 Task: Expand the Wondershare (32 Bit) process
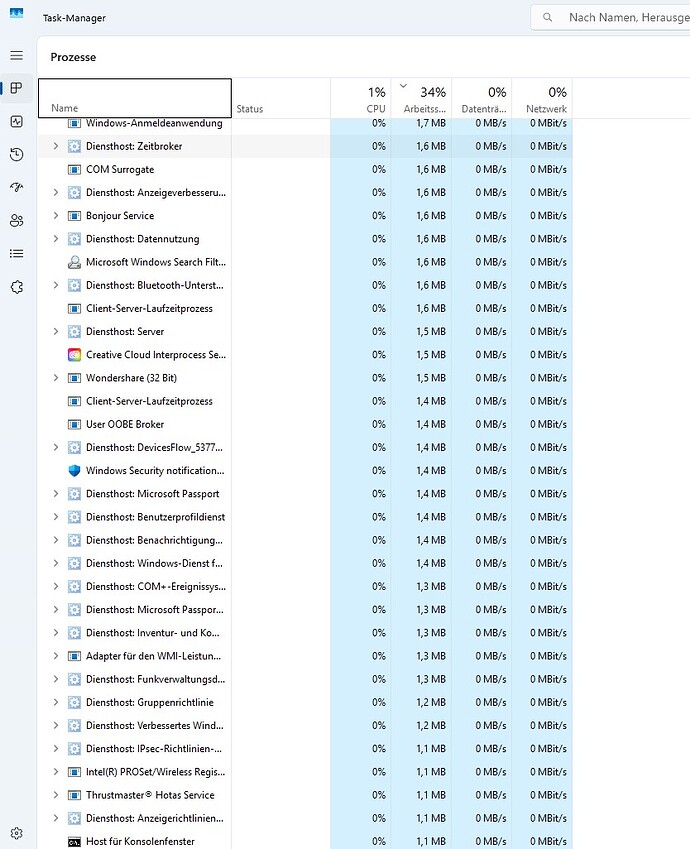(56, 378)
